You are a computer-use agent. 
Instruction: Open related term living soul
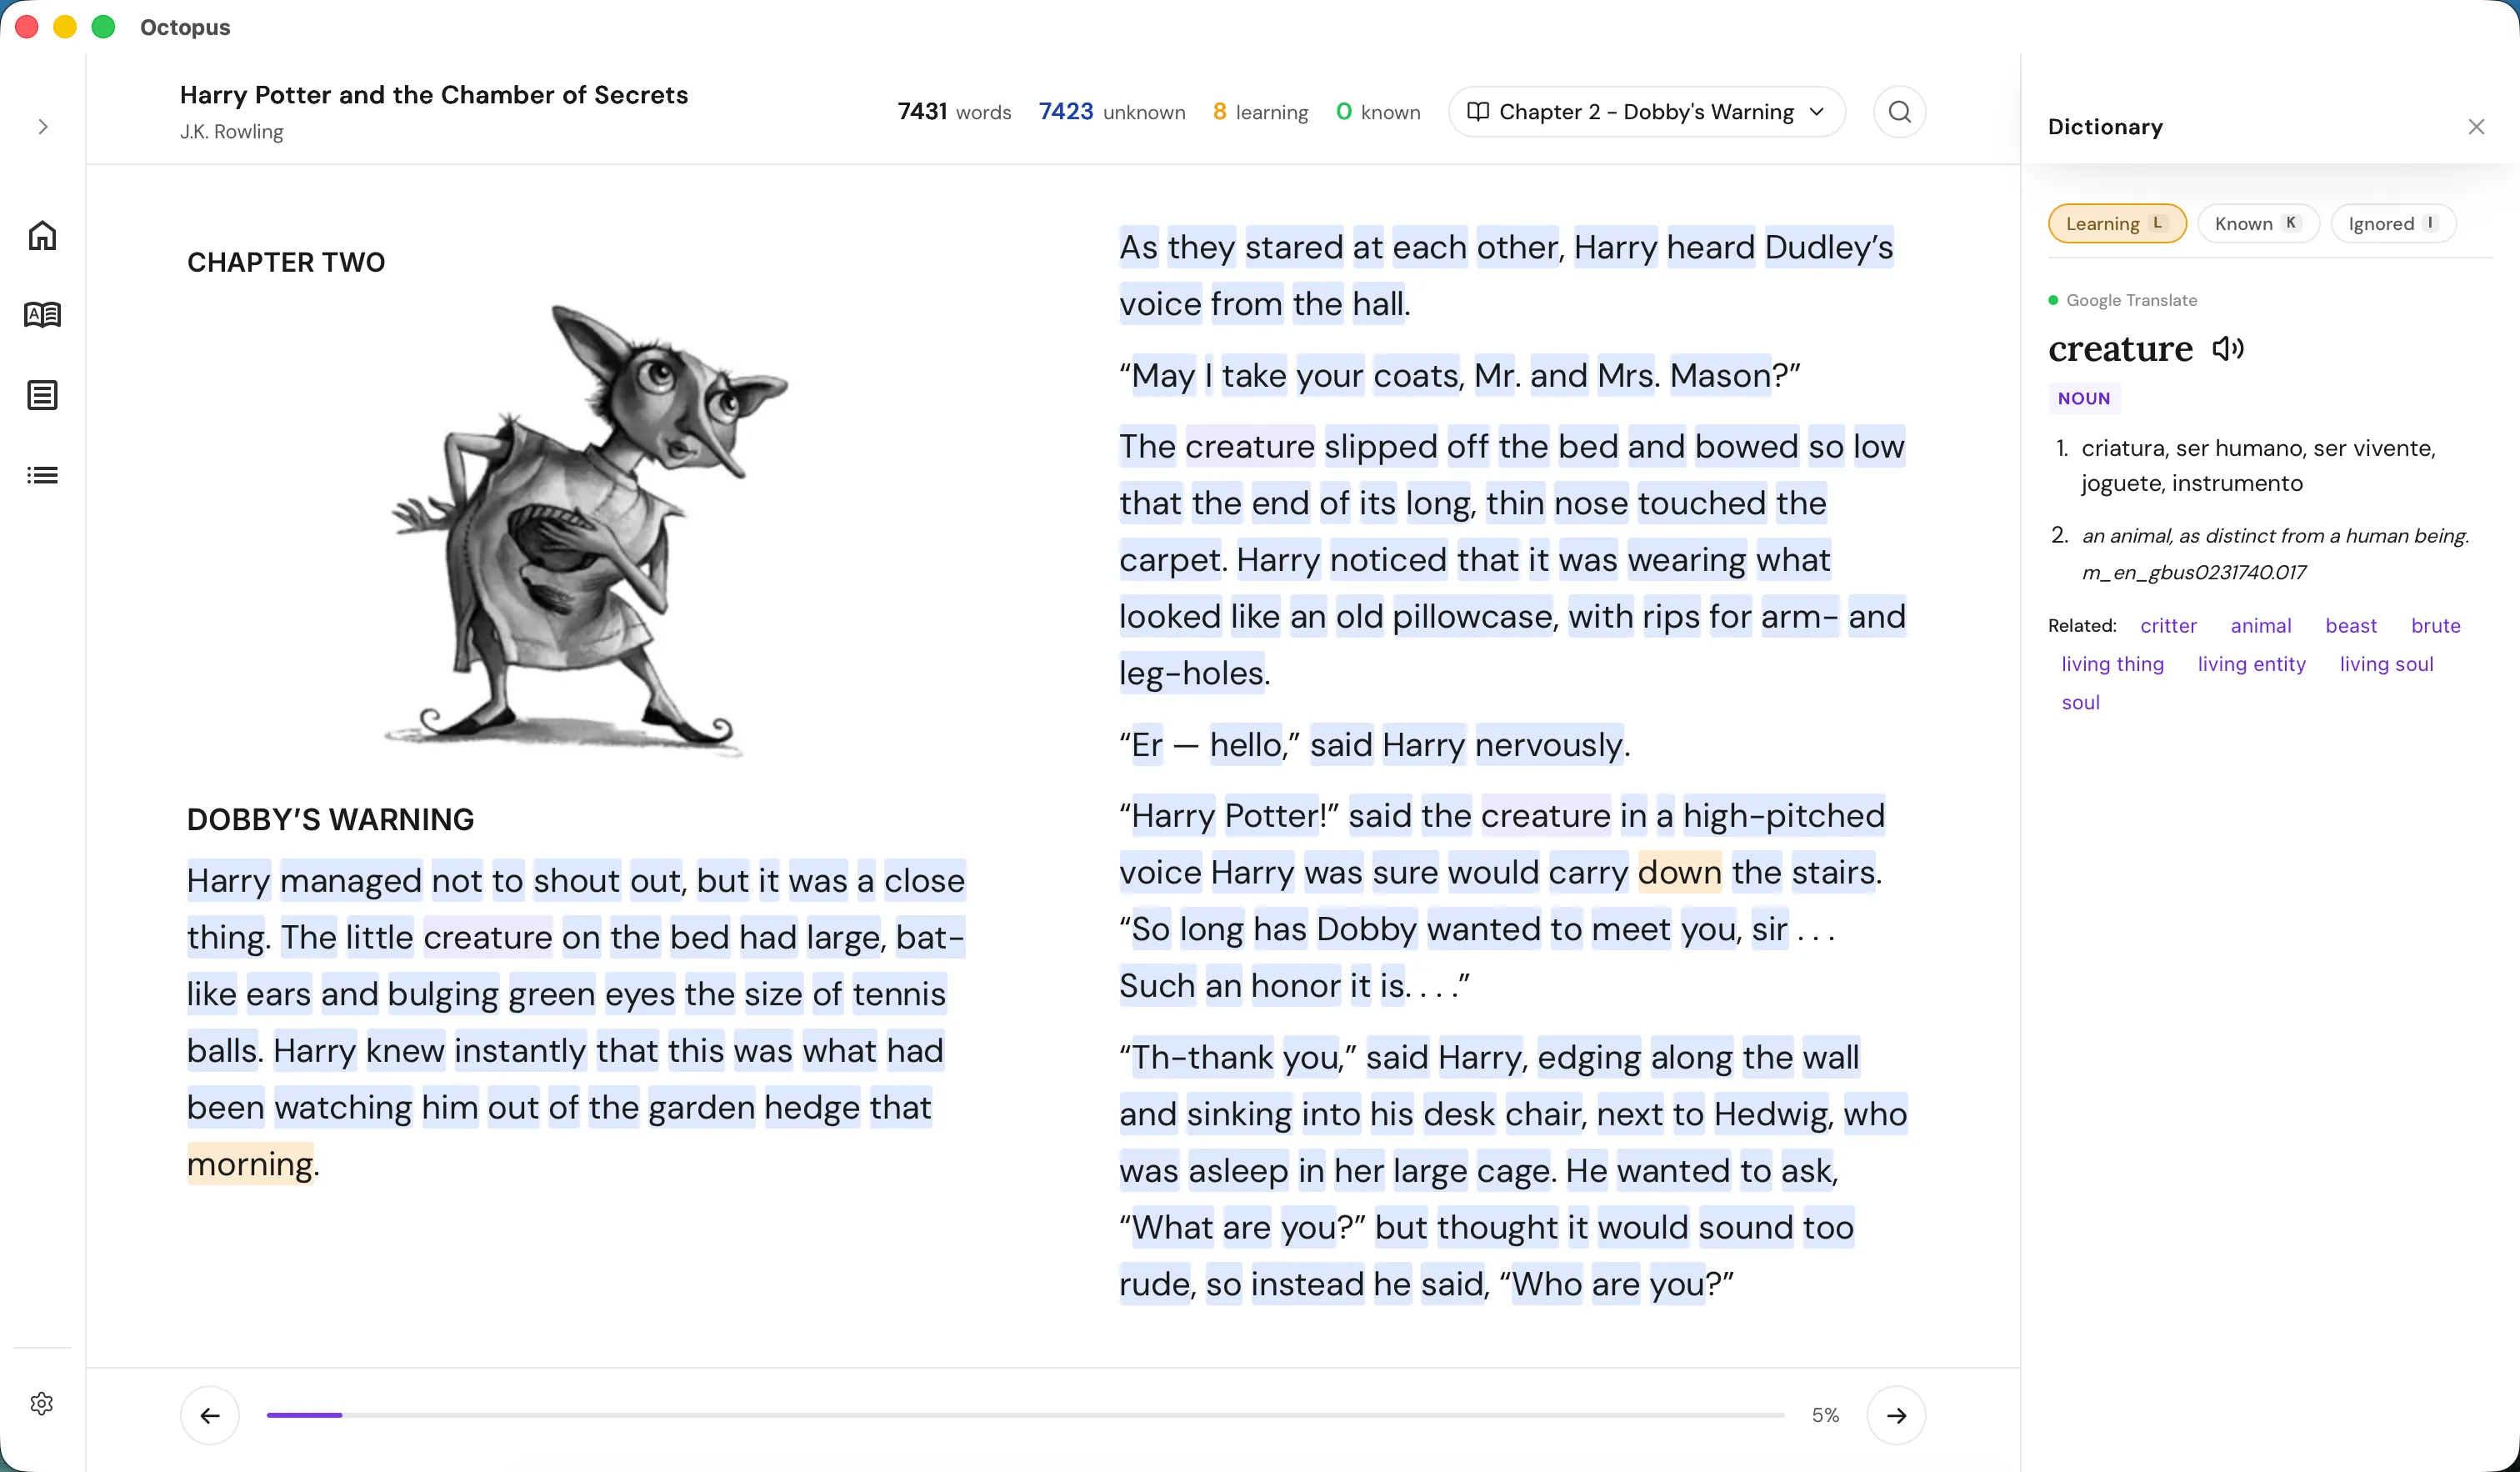[2386, 664]
